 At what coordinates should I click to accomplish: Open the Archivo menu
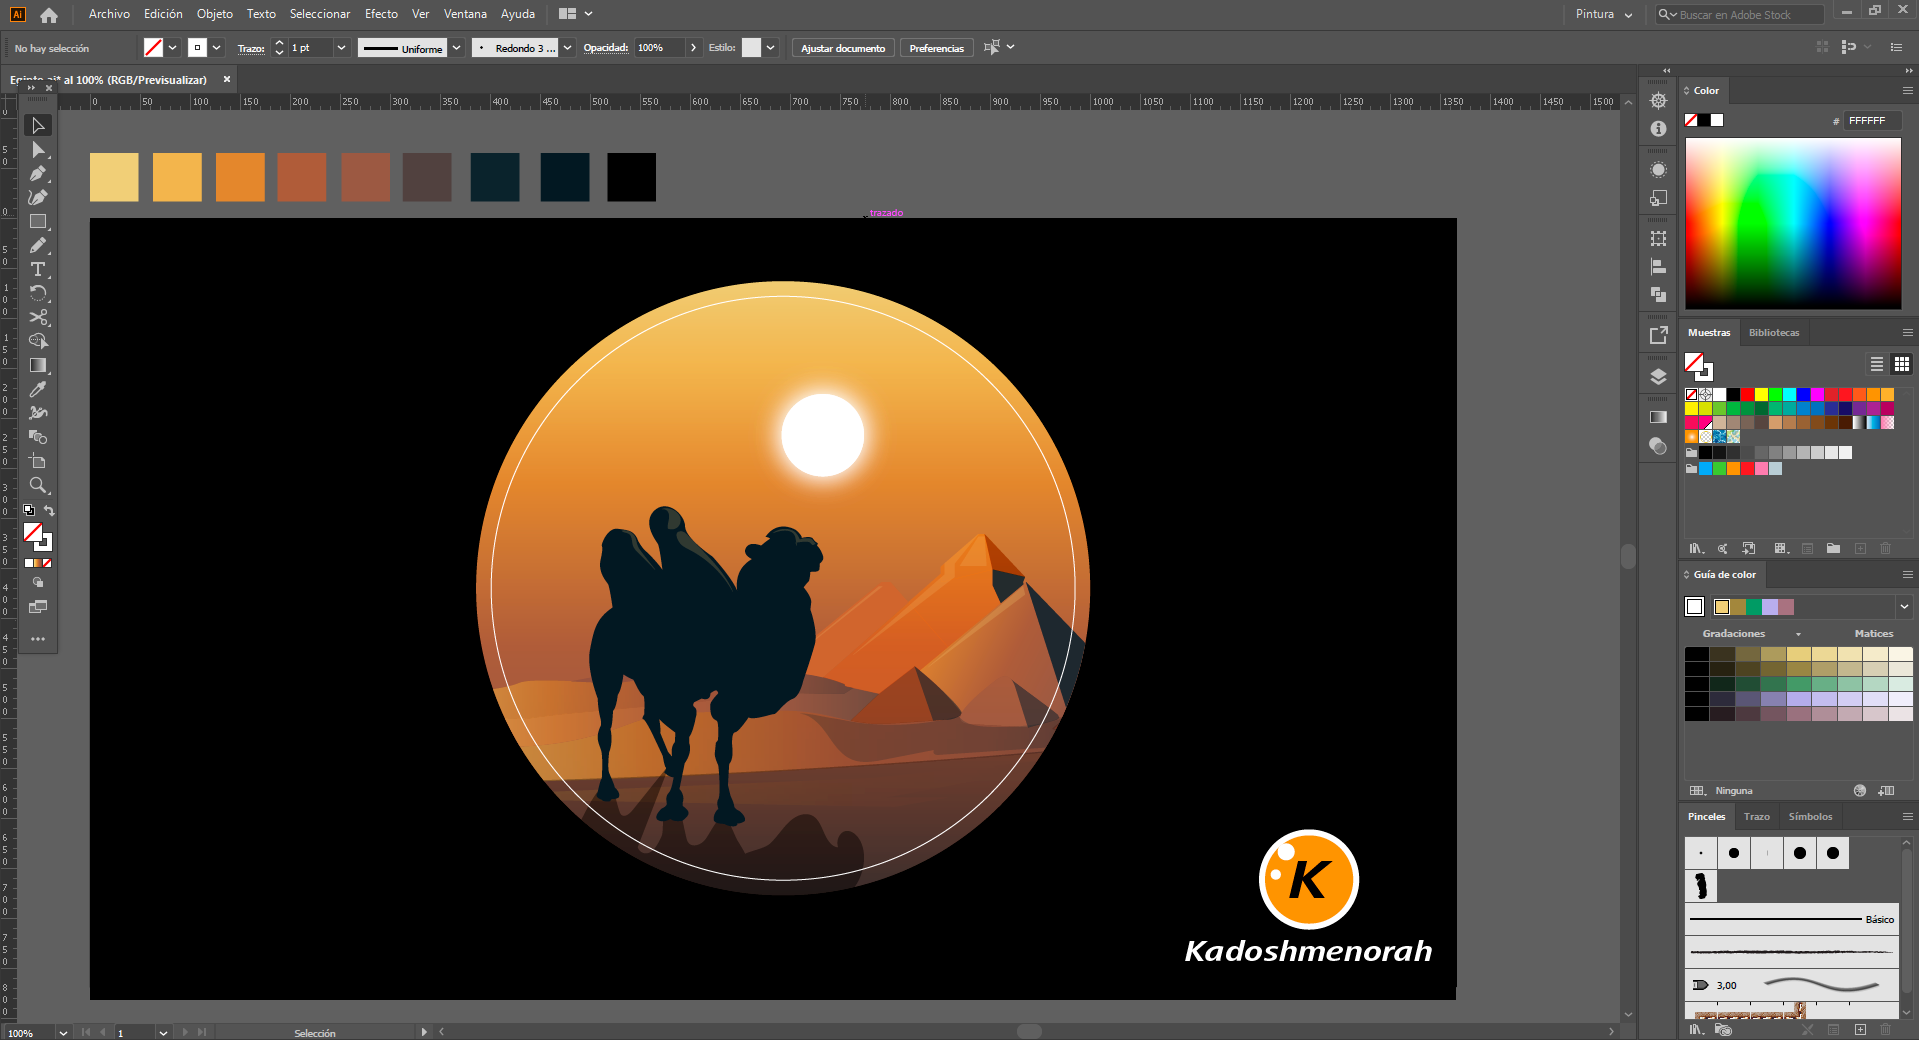(109, 14)
